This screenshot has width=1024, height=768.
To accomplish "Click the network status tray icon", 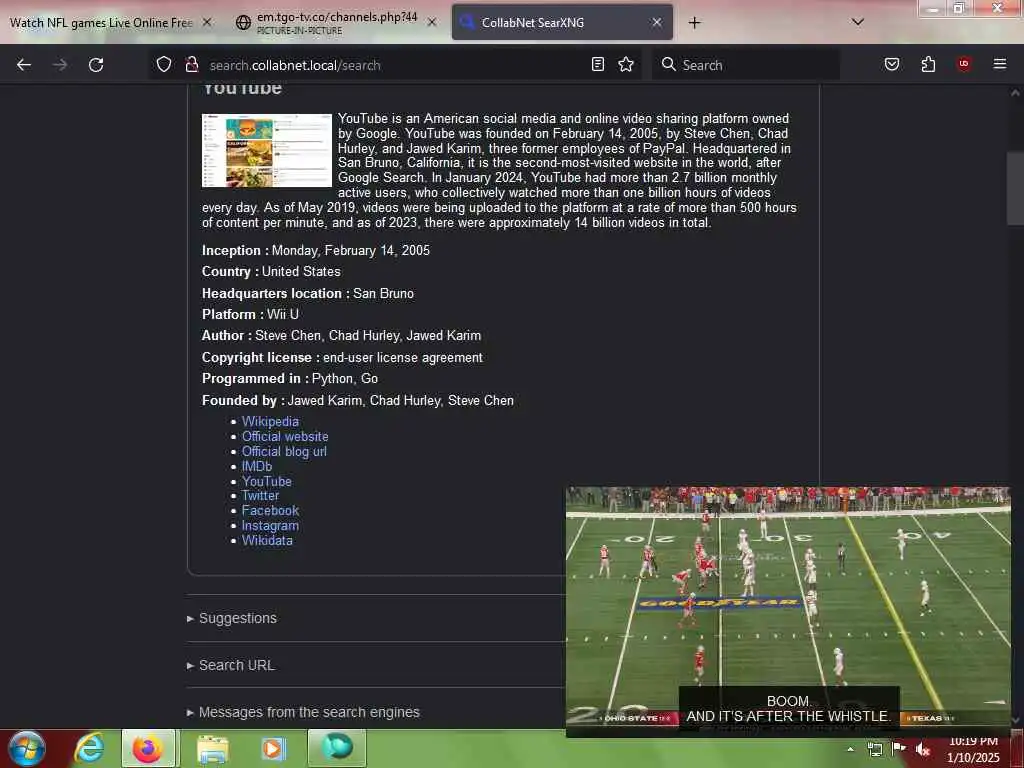I will [875, 749].
